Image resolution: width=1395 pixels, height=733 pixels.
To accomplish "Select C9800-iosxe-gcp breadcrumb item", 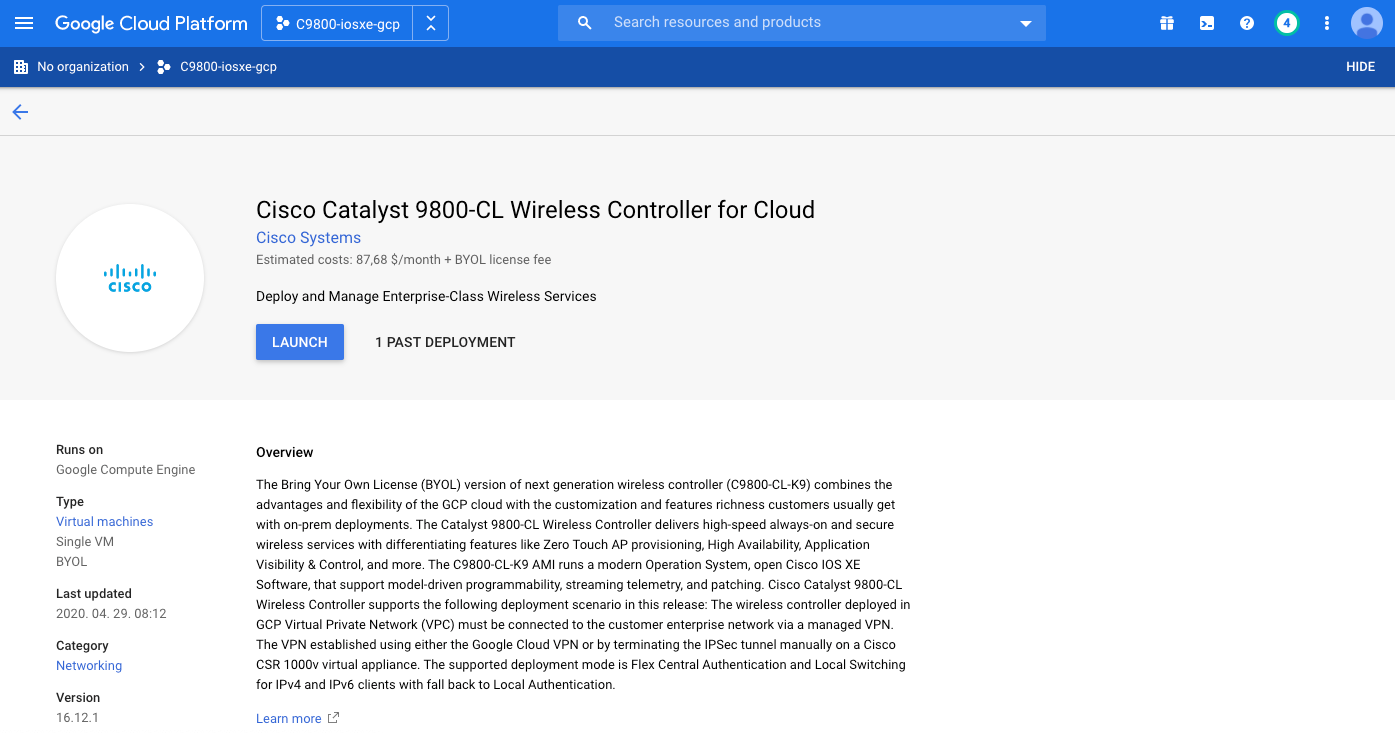I will 228,67.
